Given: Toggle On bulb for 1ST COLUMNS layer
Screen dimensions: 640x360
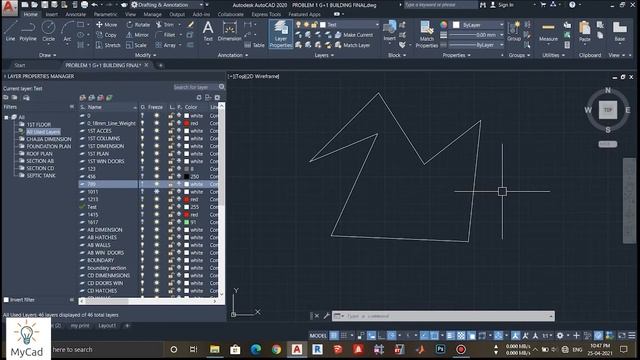Looking at the screenshot, I should [x=142, y=139].
